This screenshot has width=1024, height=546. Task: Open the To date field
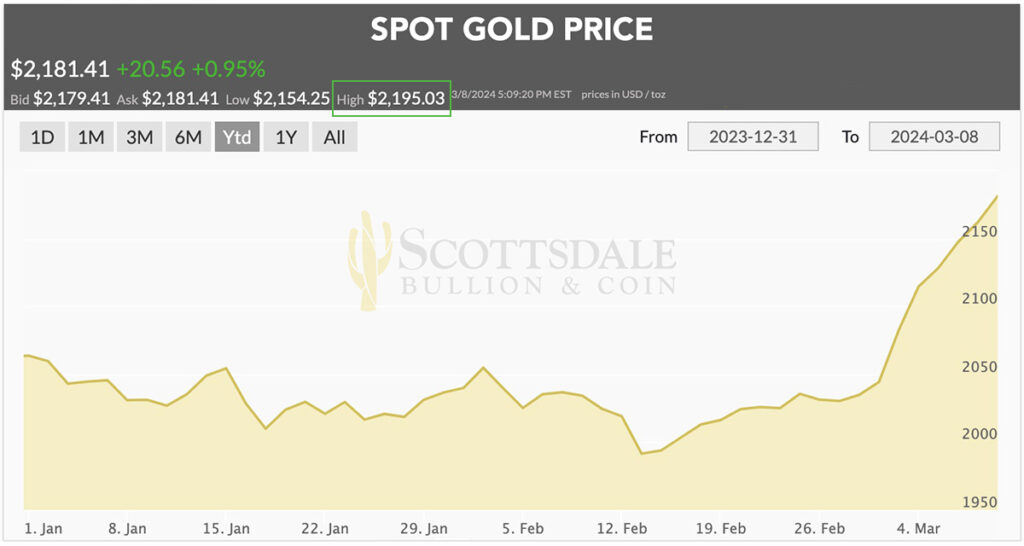(x=935, y=137)
